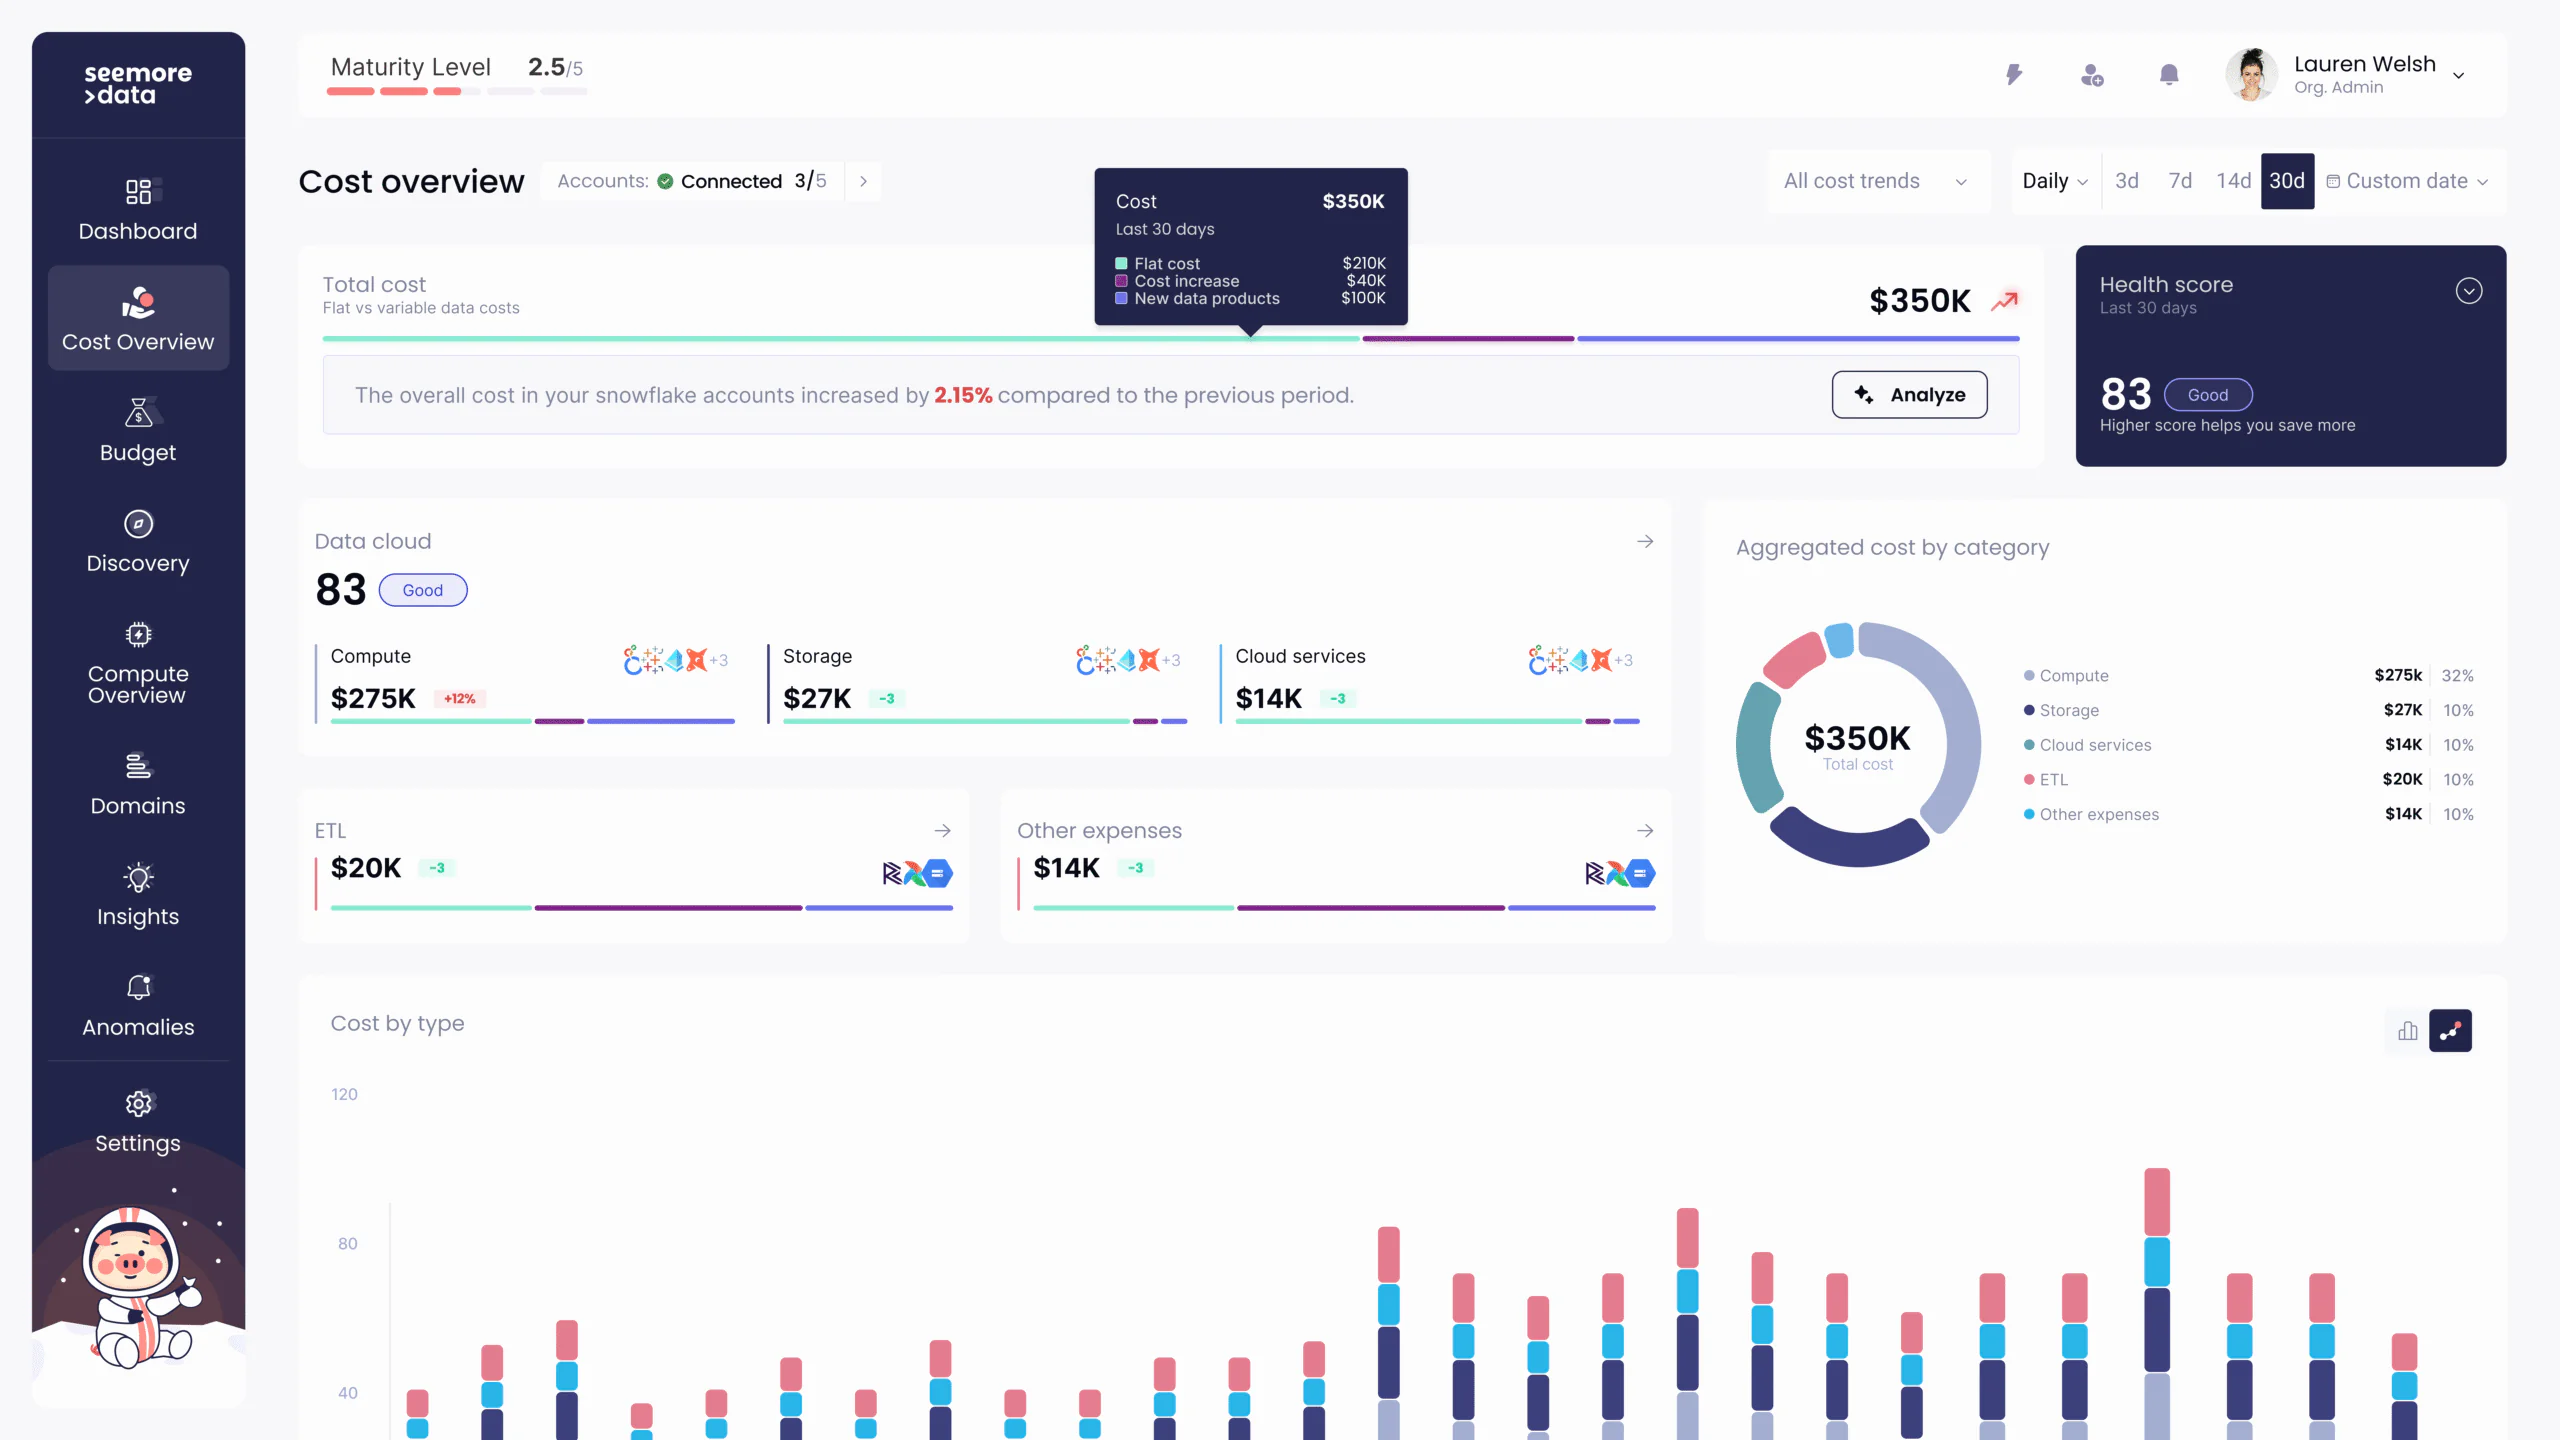
Task: Switch Cost by type to line chart view
Action: pos(2450,1031)
